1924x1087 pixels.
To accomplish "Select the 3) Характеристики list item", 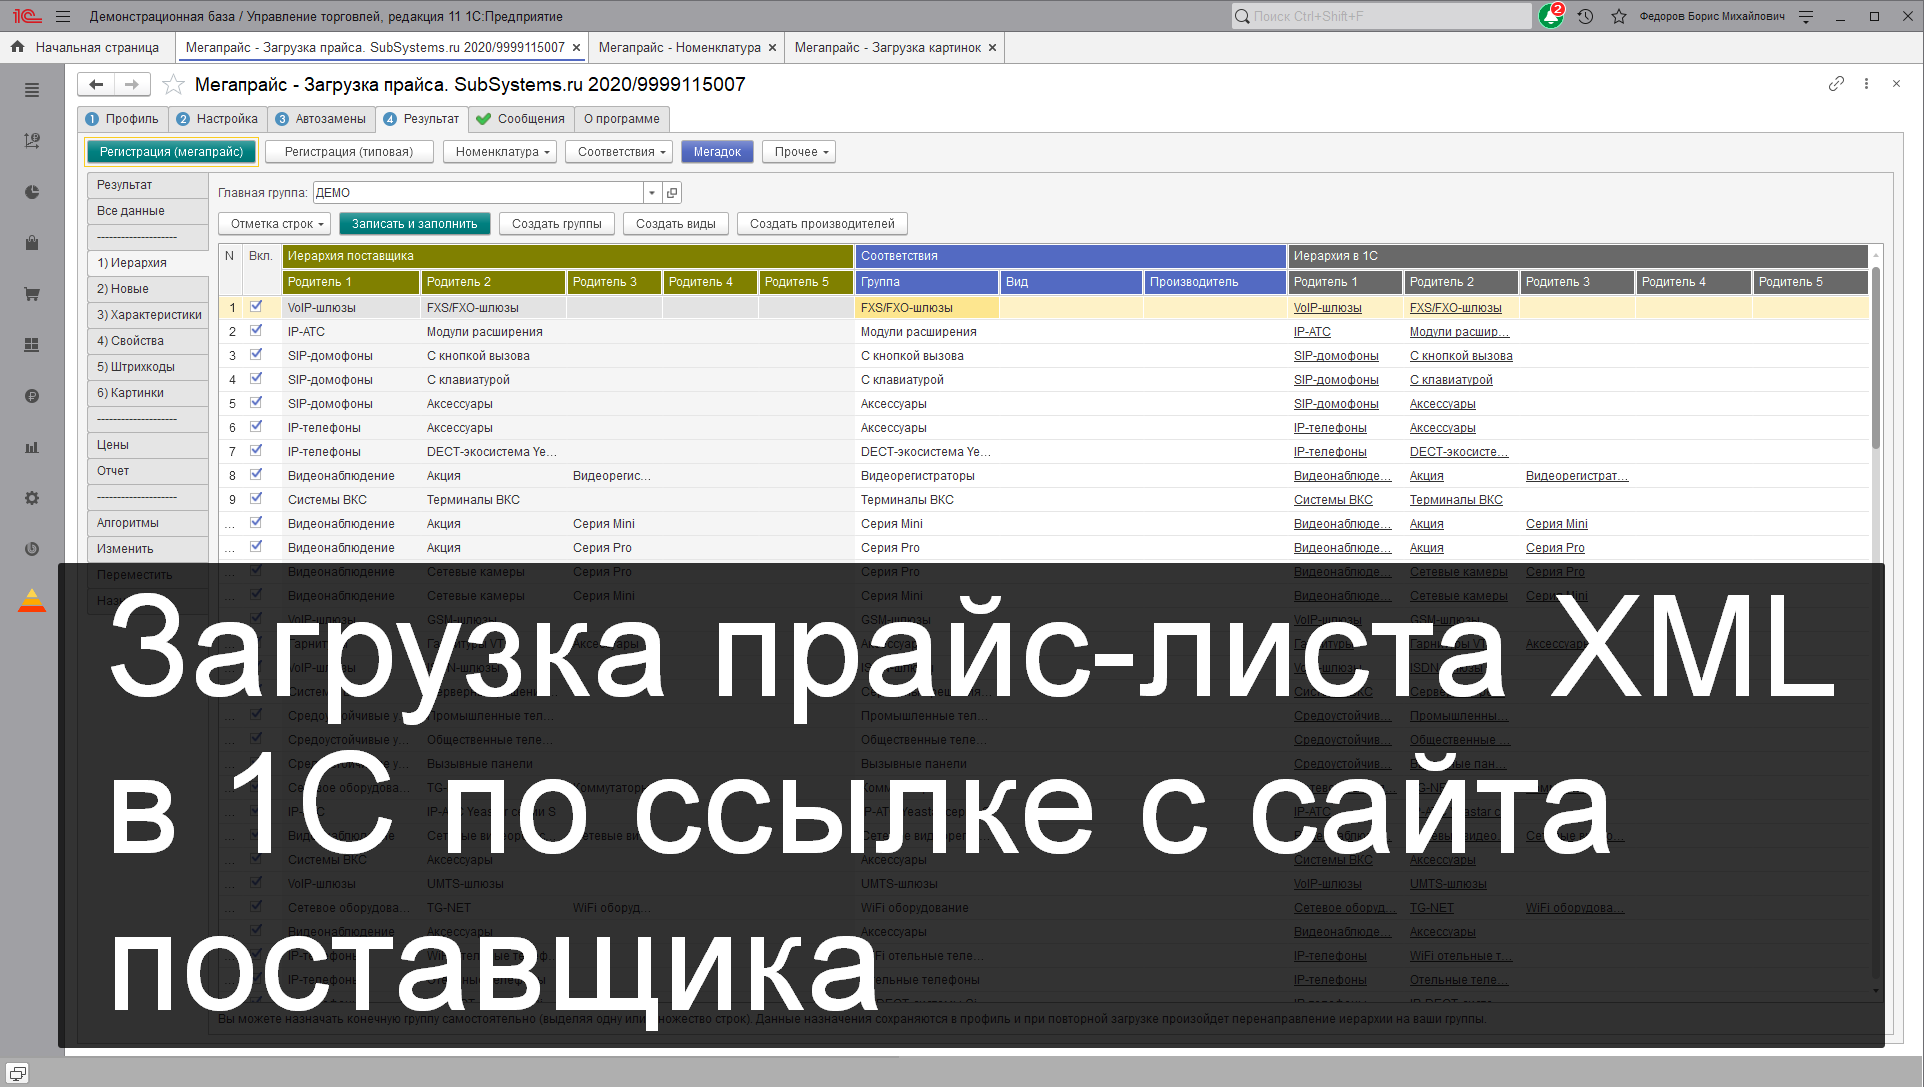I will tap(148, 314).
